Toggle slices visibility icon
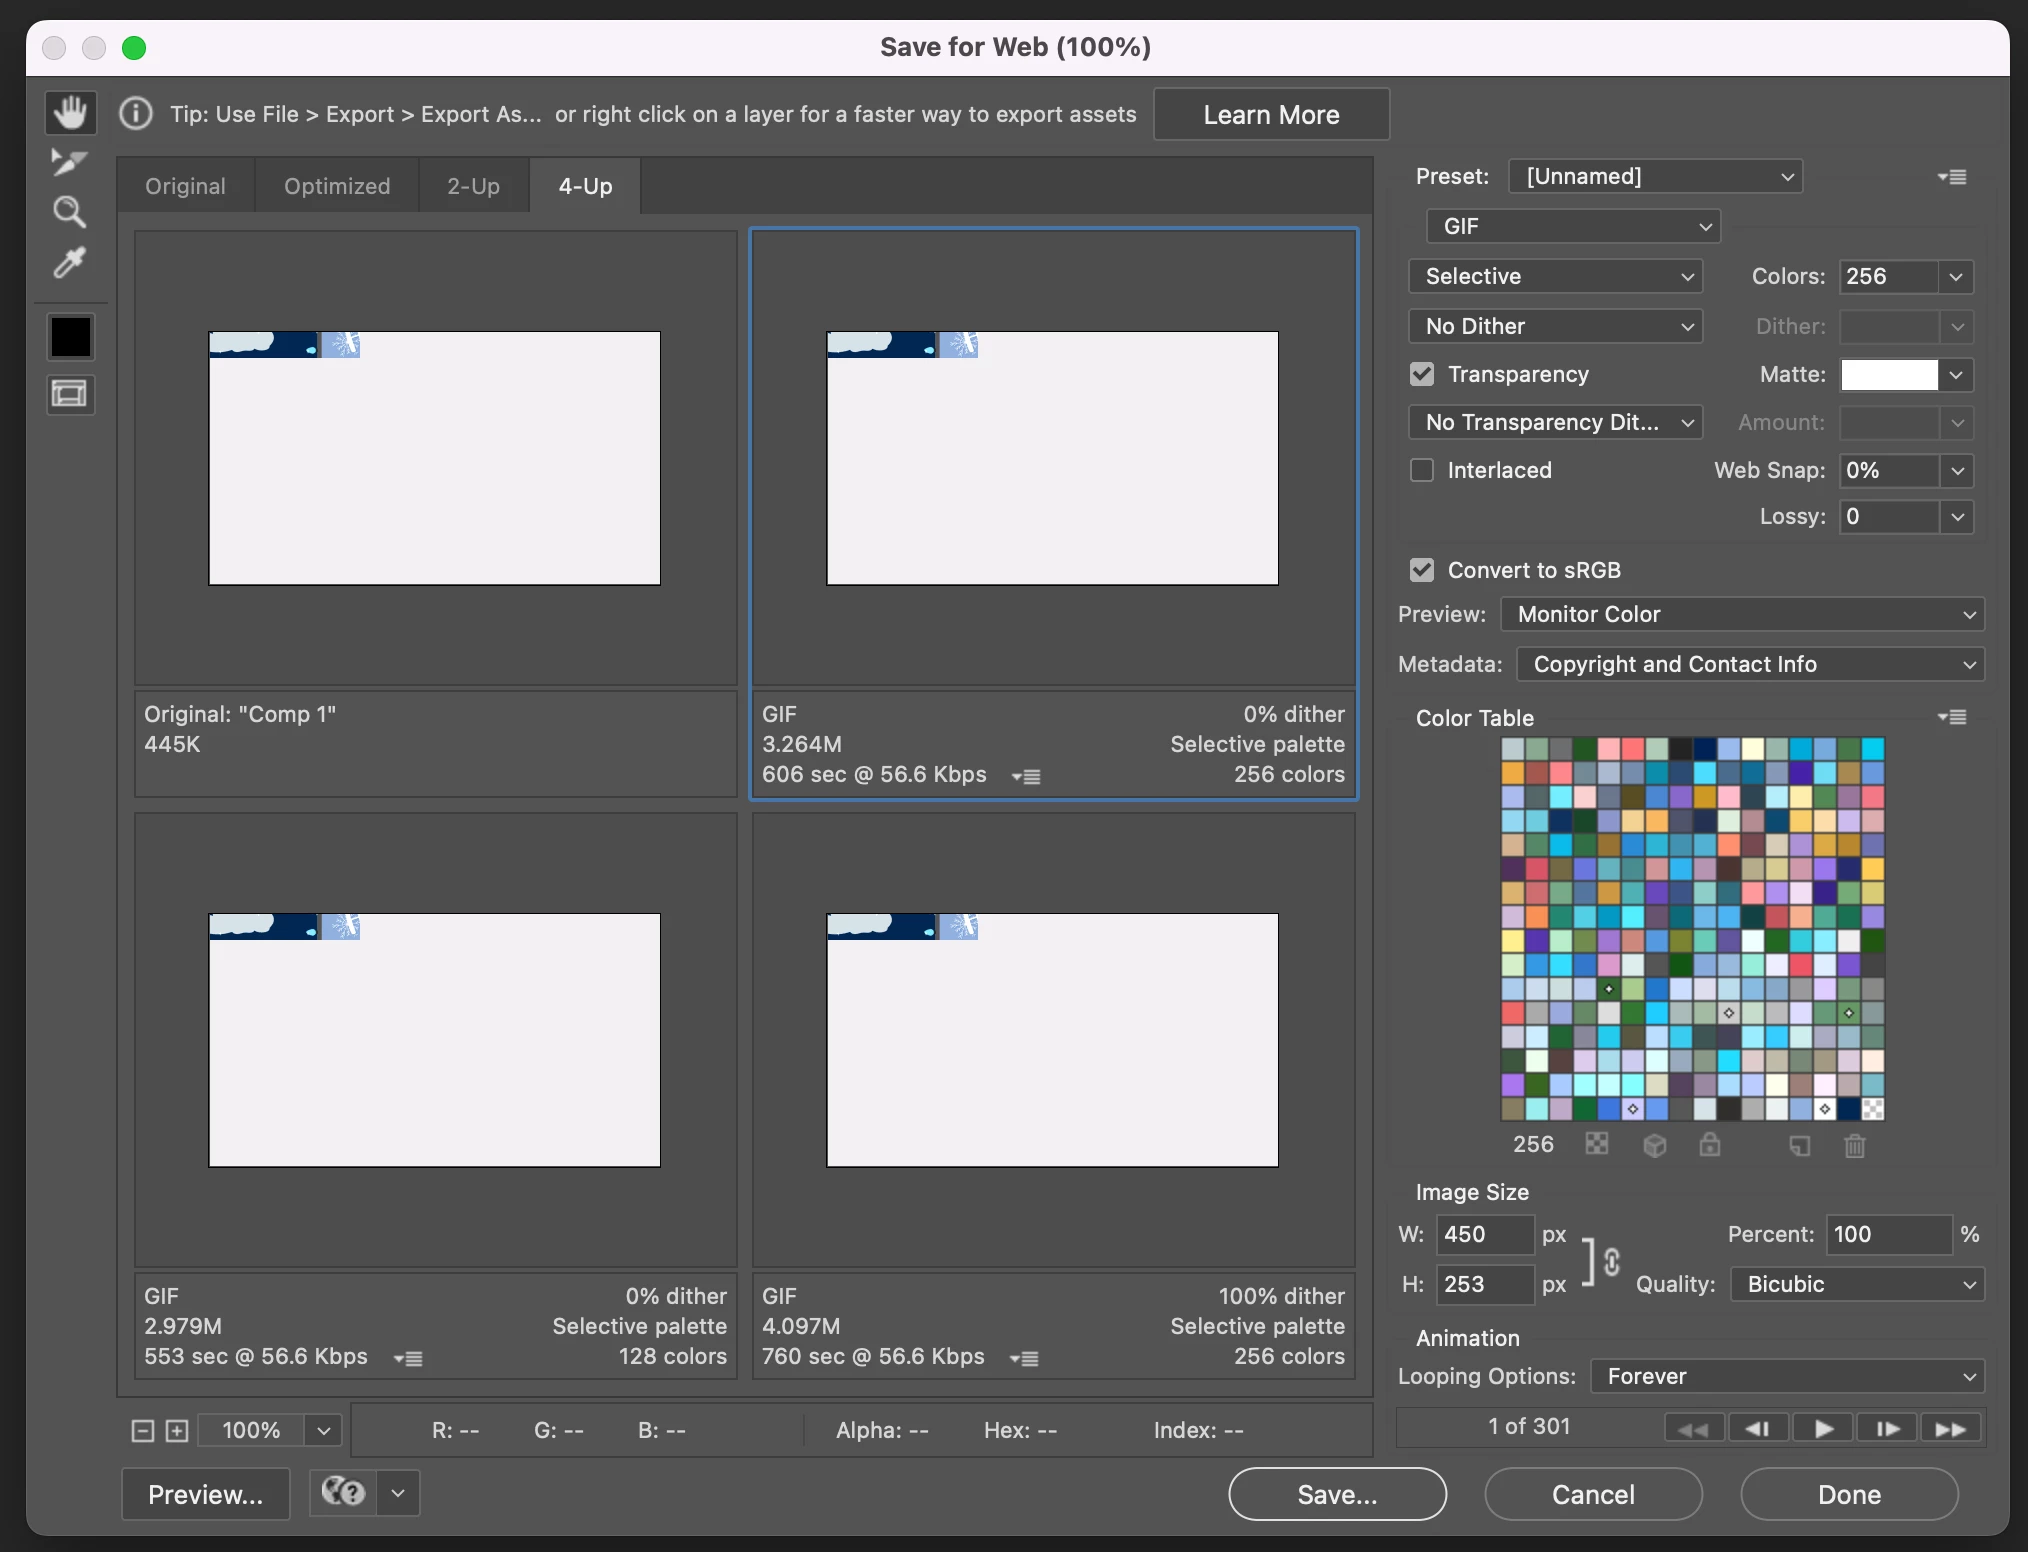Image resolution: width=2028 pixels, height=1552 pixels. tap(70, 394)
